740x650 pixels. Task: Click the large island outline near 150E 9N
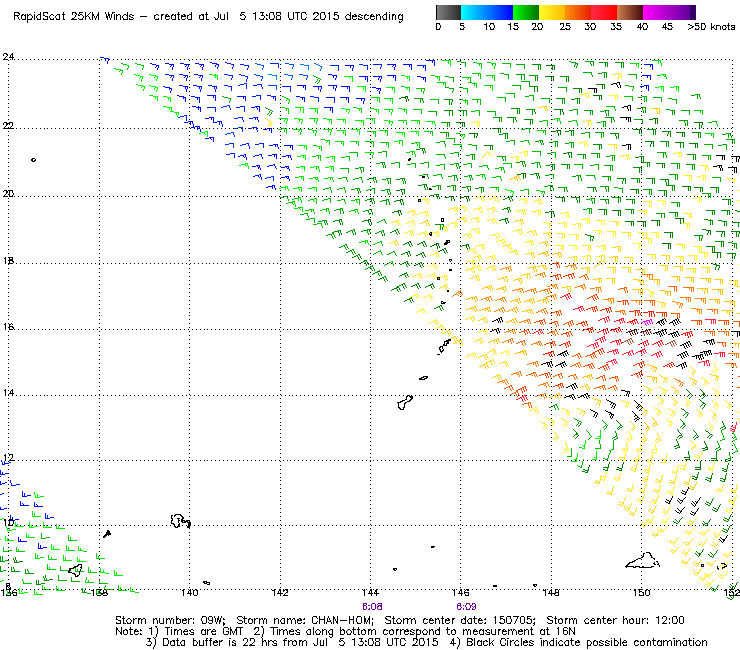[642, 561]
